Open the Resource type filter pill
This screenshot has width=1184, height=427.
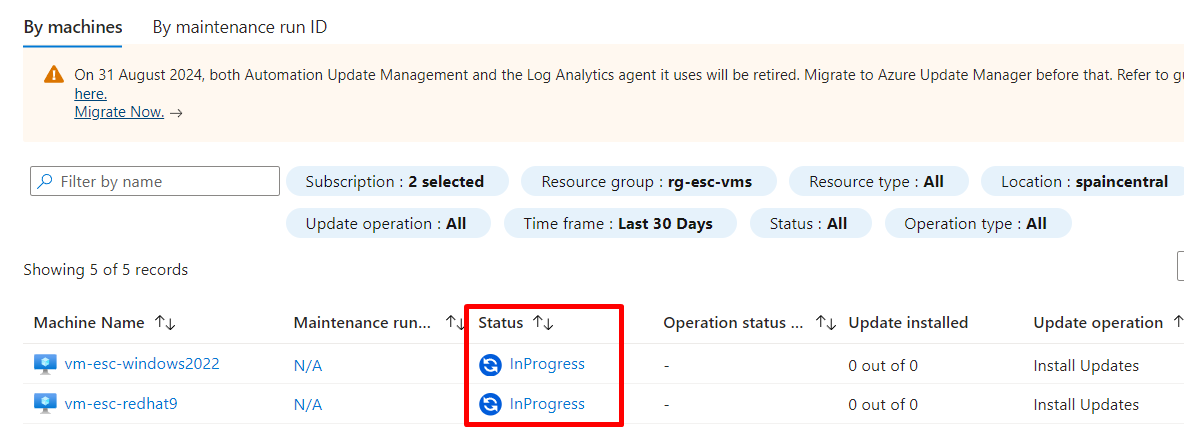pos(878,181)
